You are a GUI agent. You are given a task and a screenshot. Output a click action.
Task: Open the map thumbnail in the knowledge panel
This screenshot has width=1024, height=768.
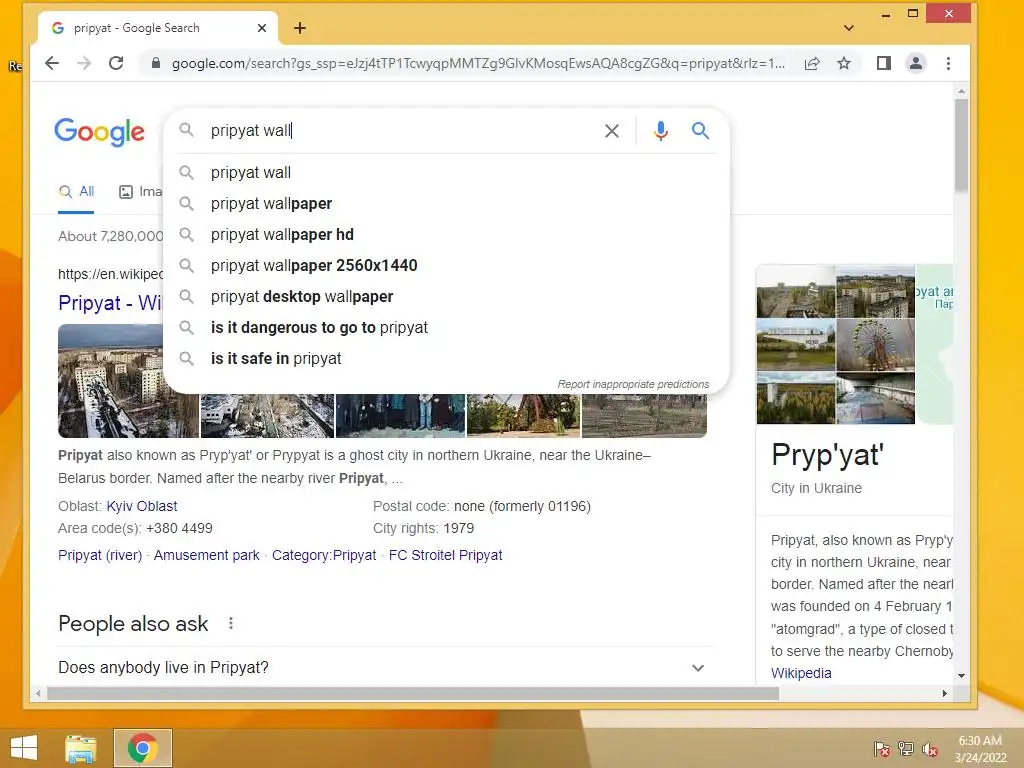click(x=935, y=344)
